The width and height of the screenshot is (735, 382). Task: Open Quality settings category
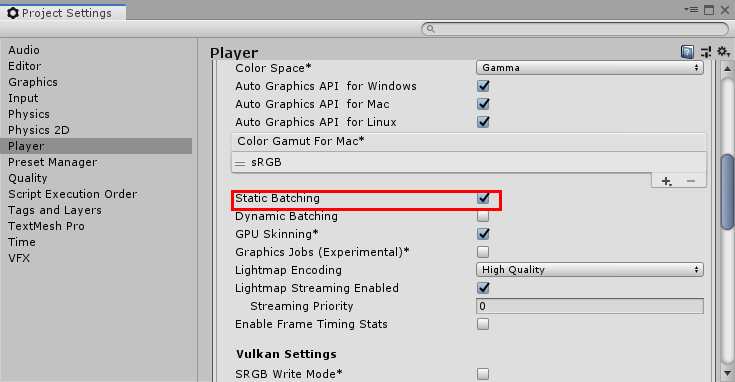[28, 179]
